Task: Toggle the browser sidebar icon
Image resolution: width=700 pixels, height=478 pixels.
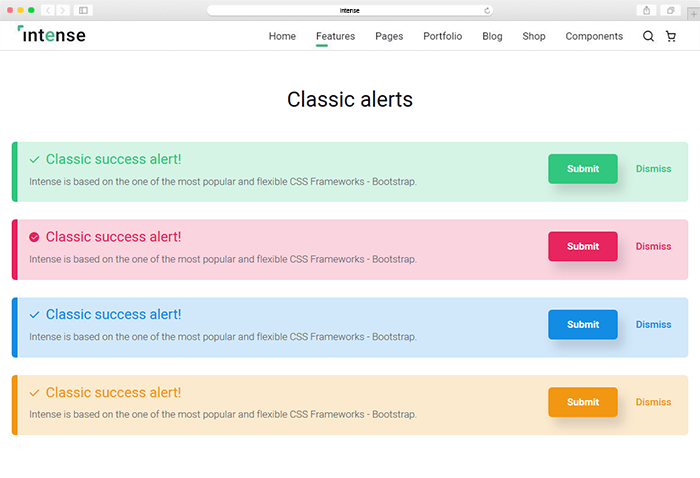Action: pos(83,10)
